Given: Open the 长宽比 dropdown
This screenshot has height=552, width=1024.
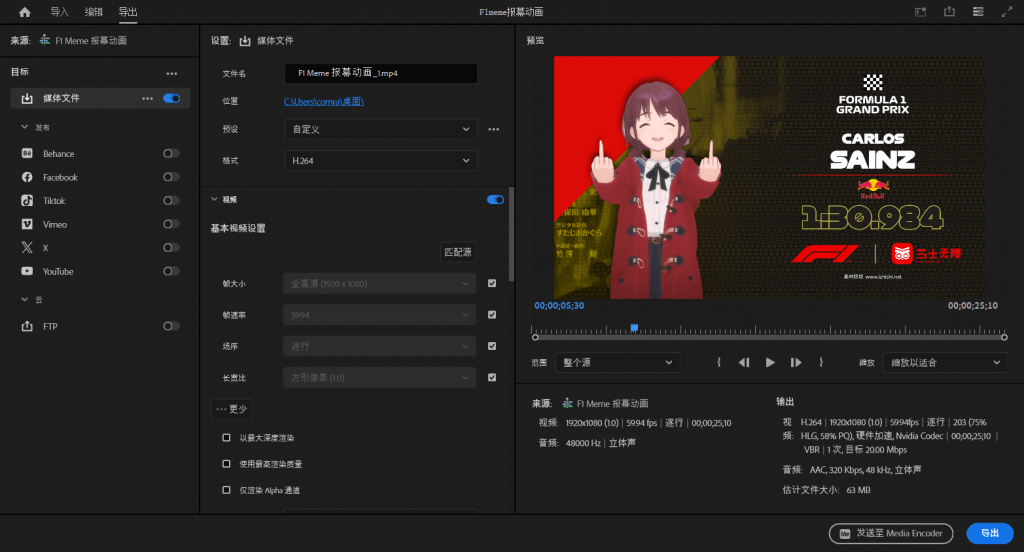Looking at the screenshot, I should coord(379,378).
